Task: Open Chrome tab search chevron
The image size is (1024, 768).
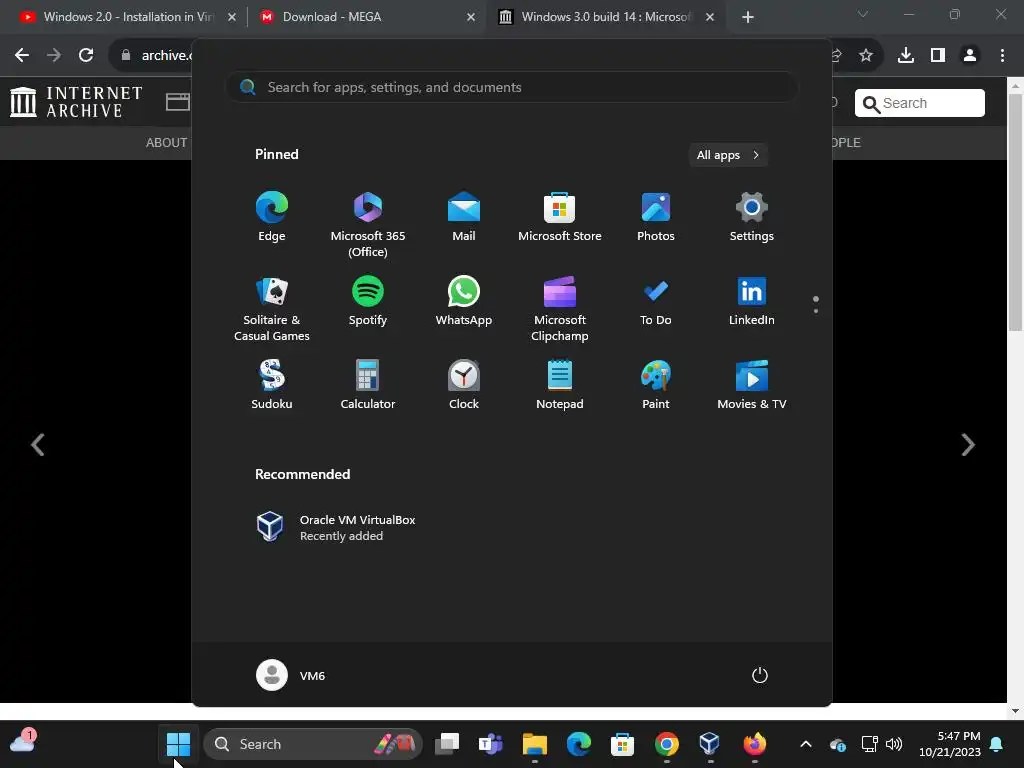Action: [863, 14]
